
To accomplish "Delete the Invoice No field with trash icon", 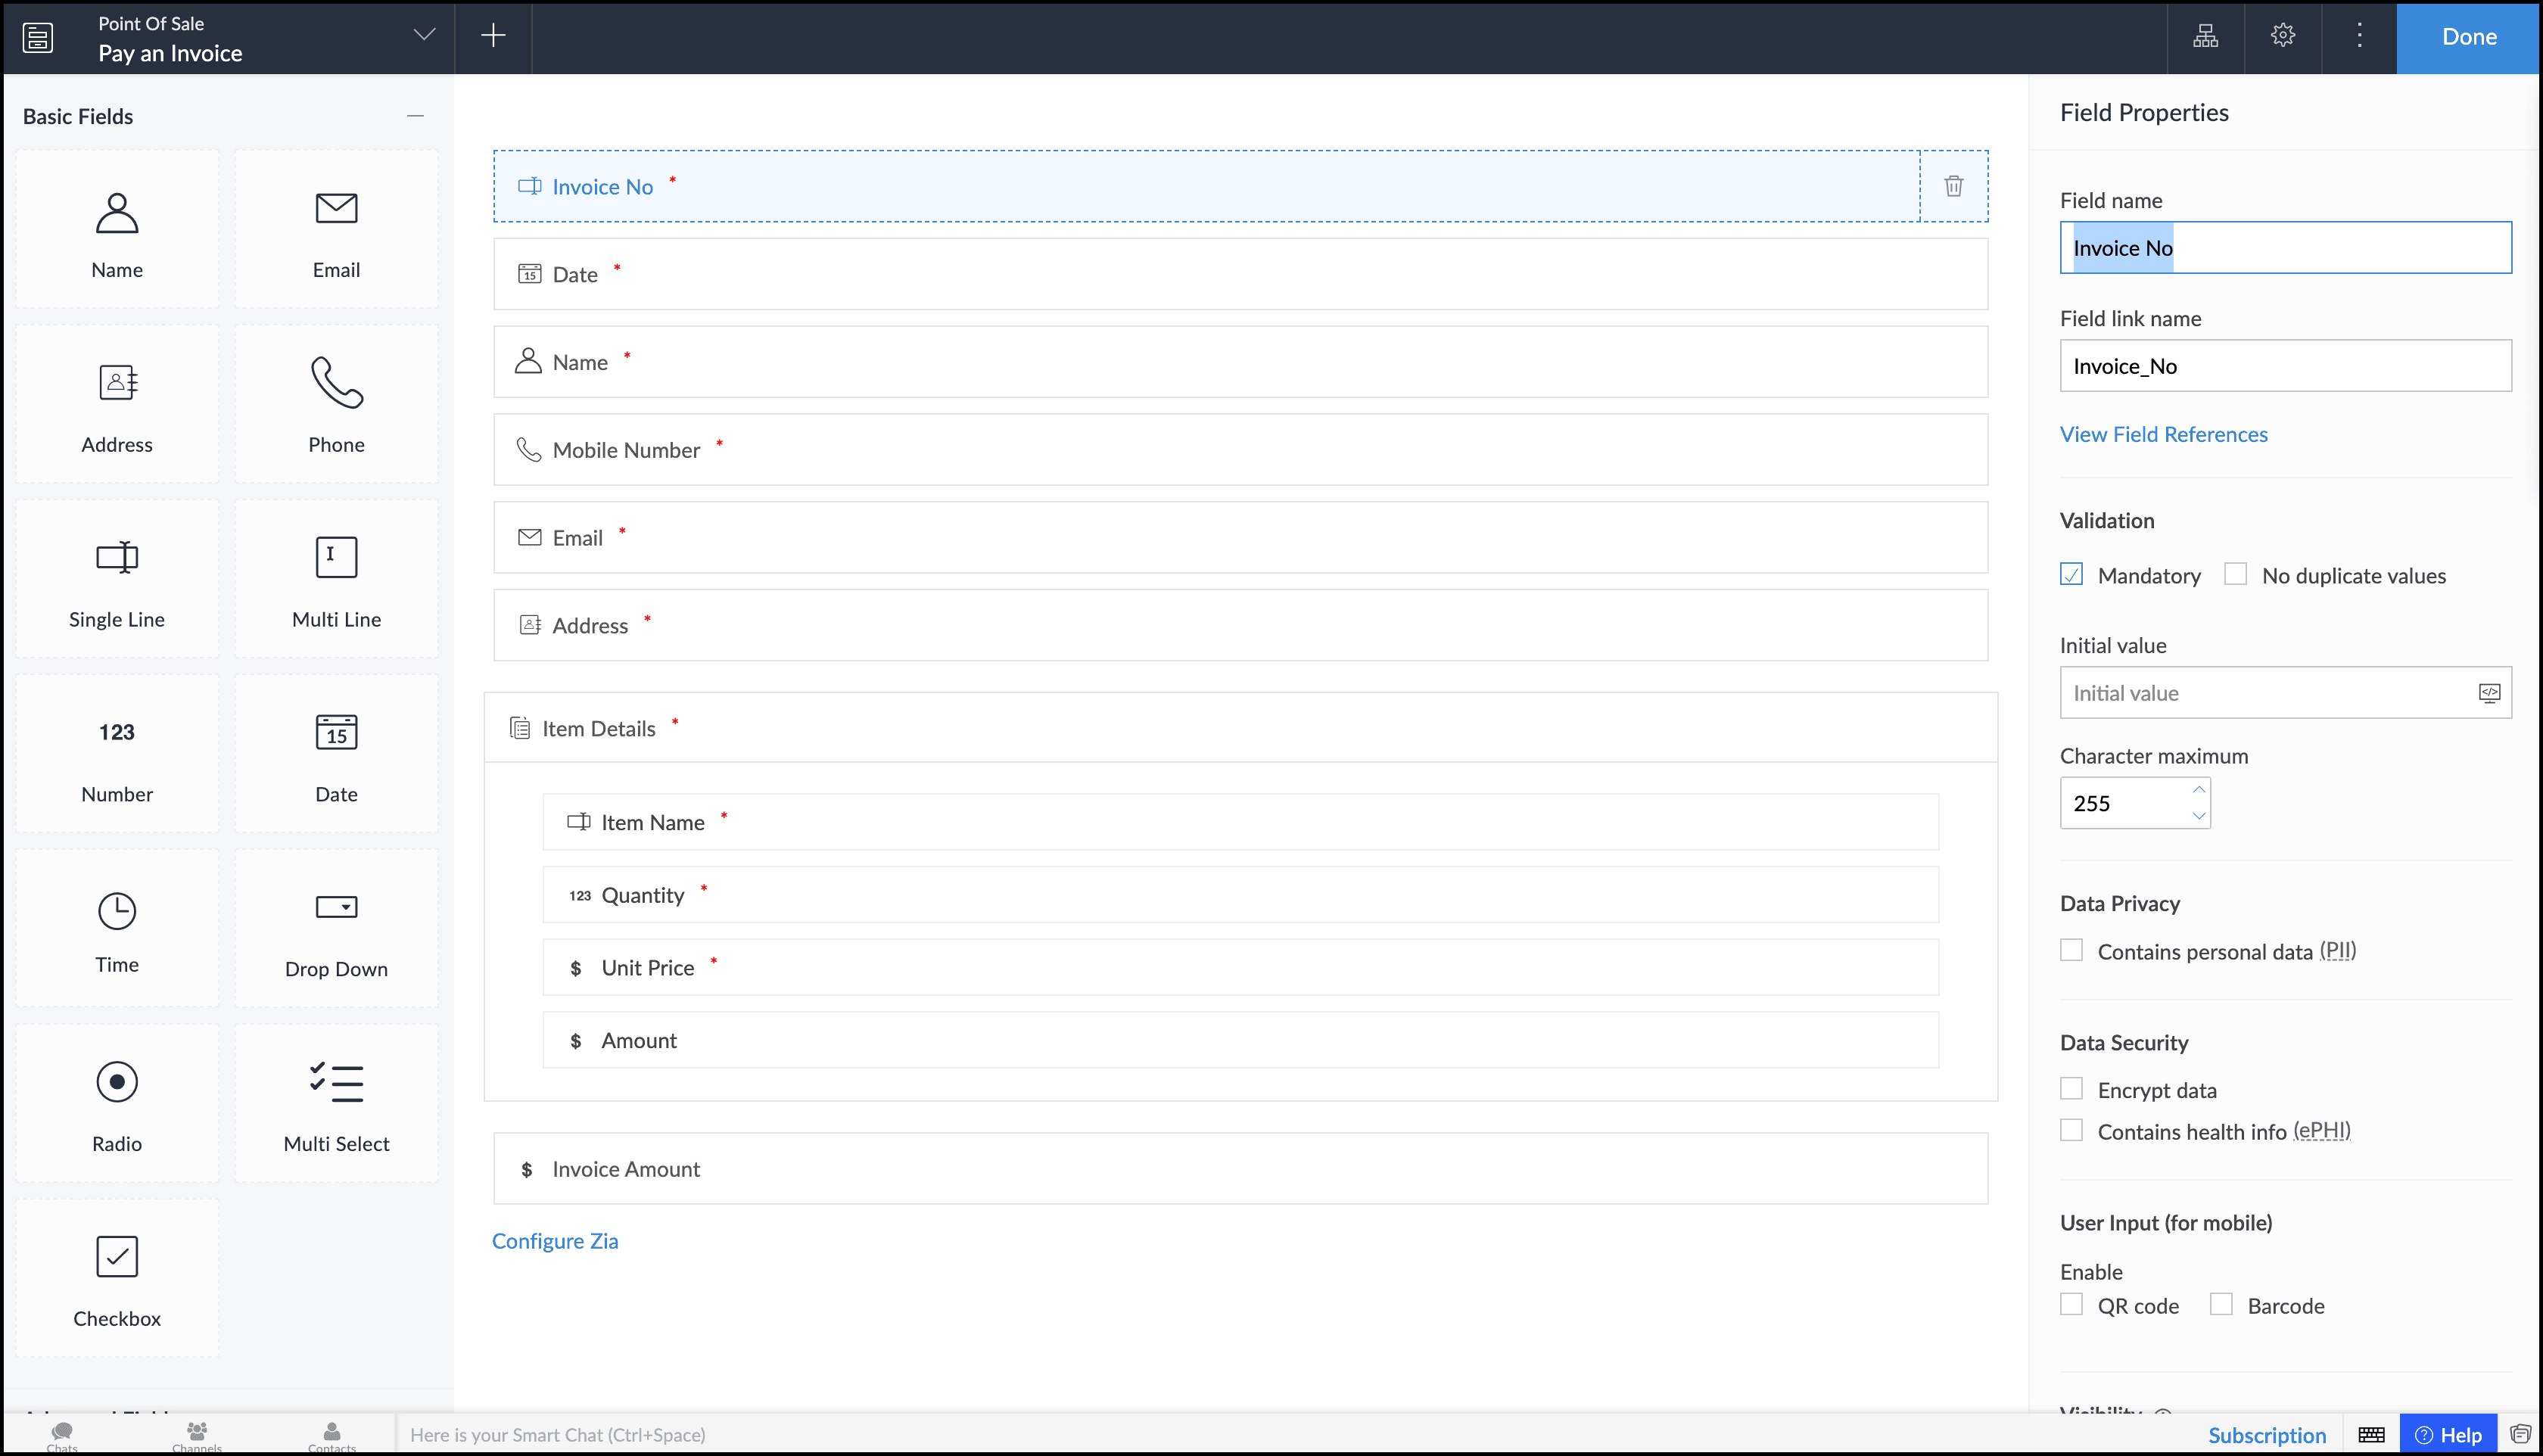I will [1953, 186].
